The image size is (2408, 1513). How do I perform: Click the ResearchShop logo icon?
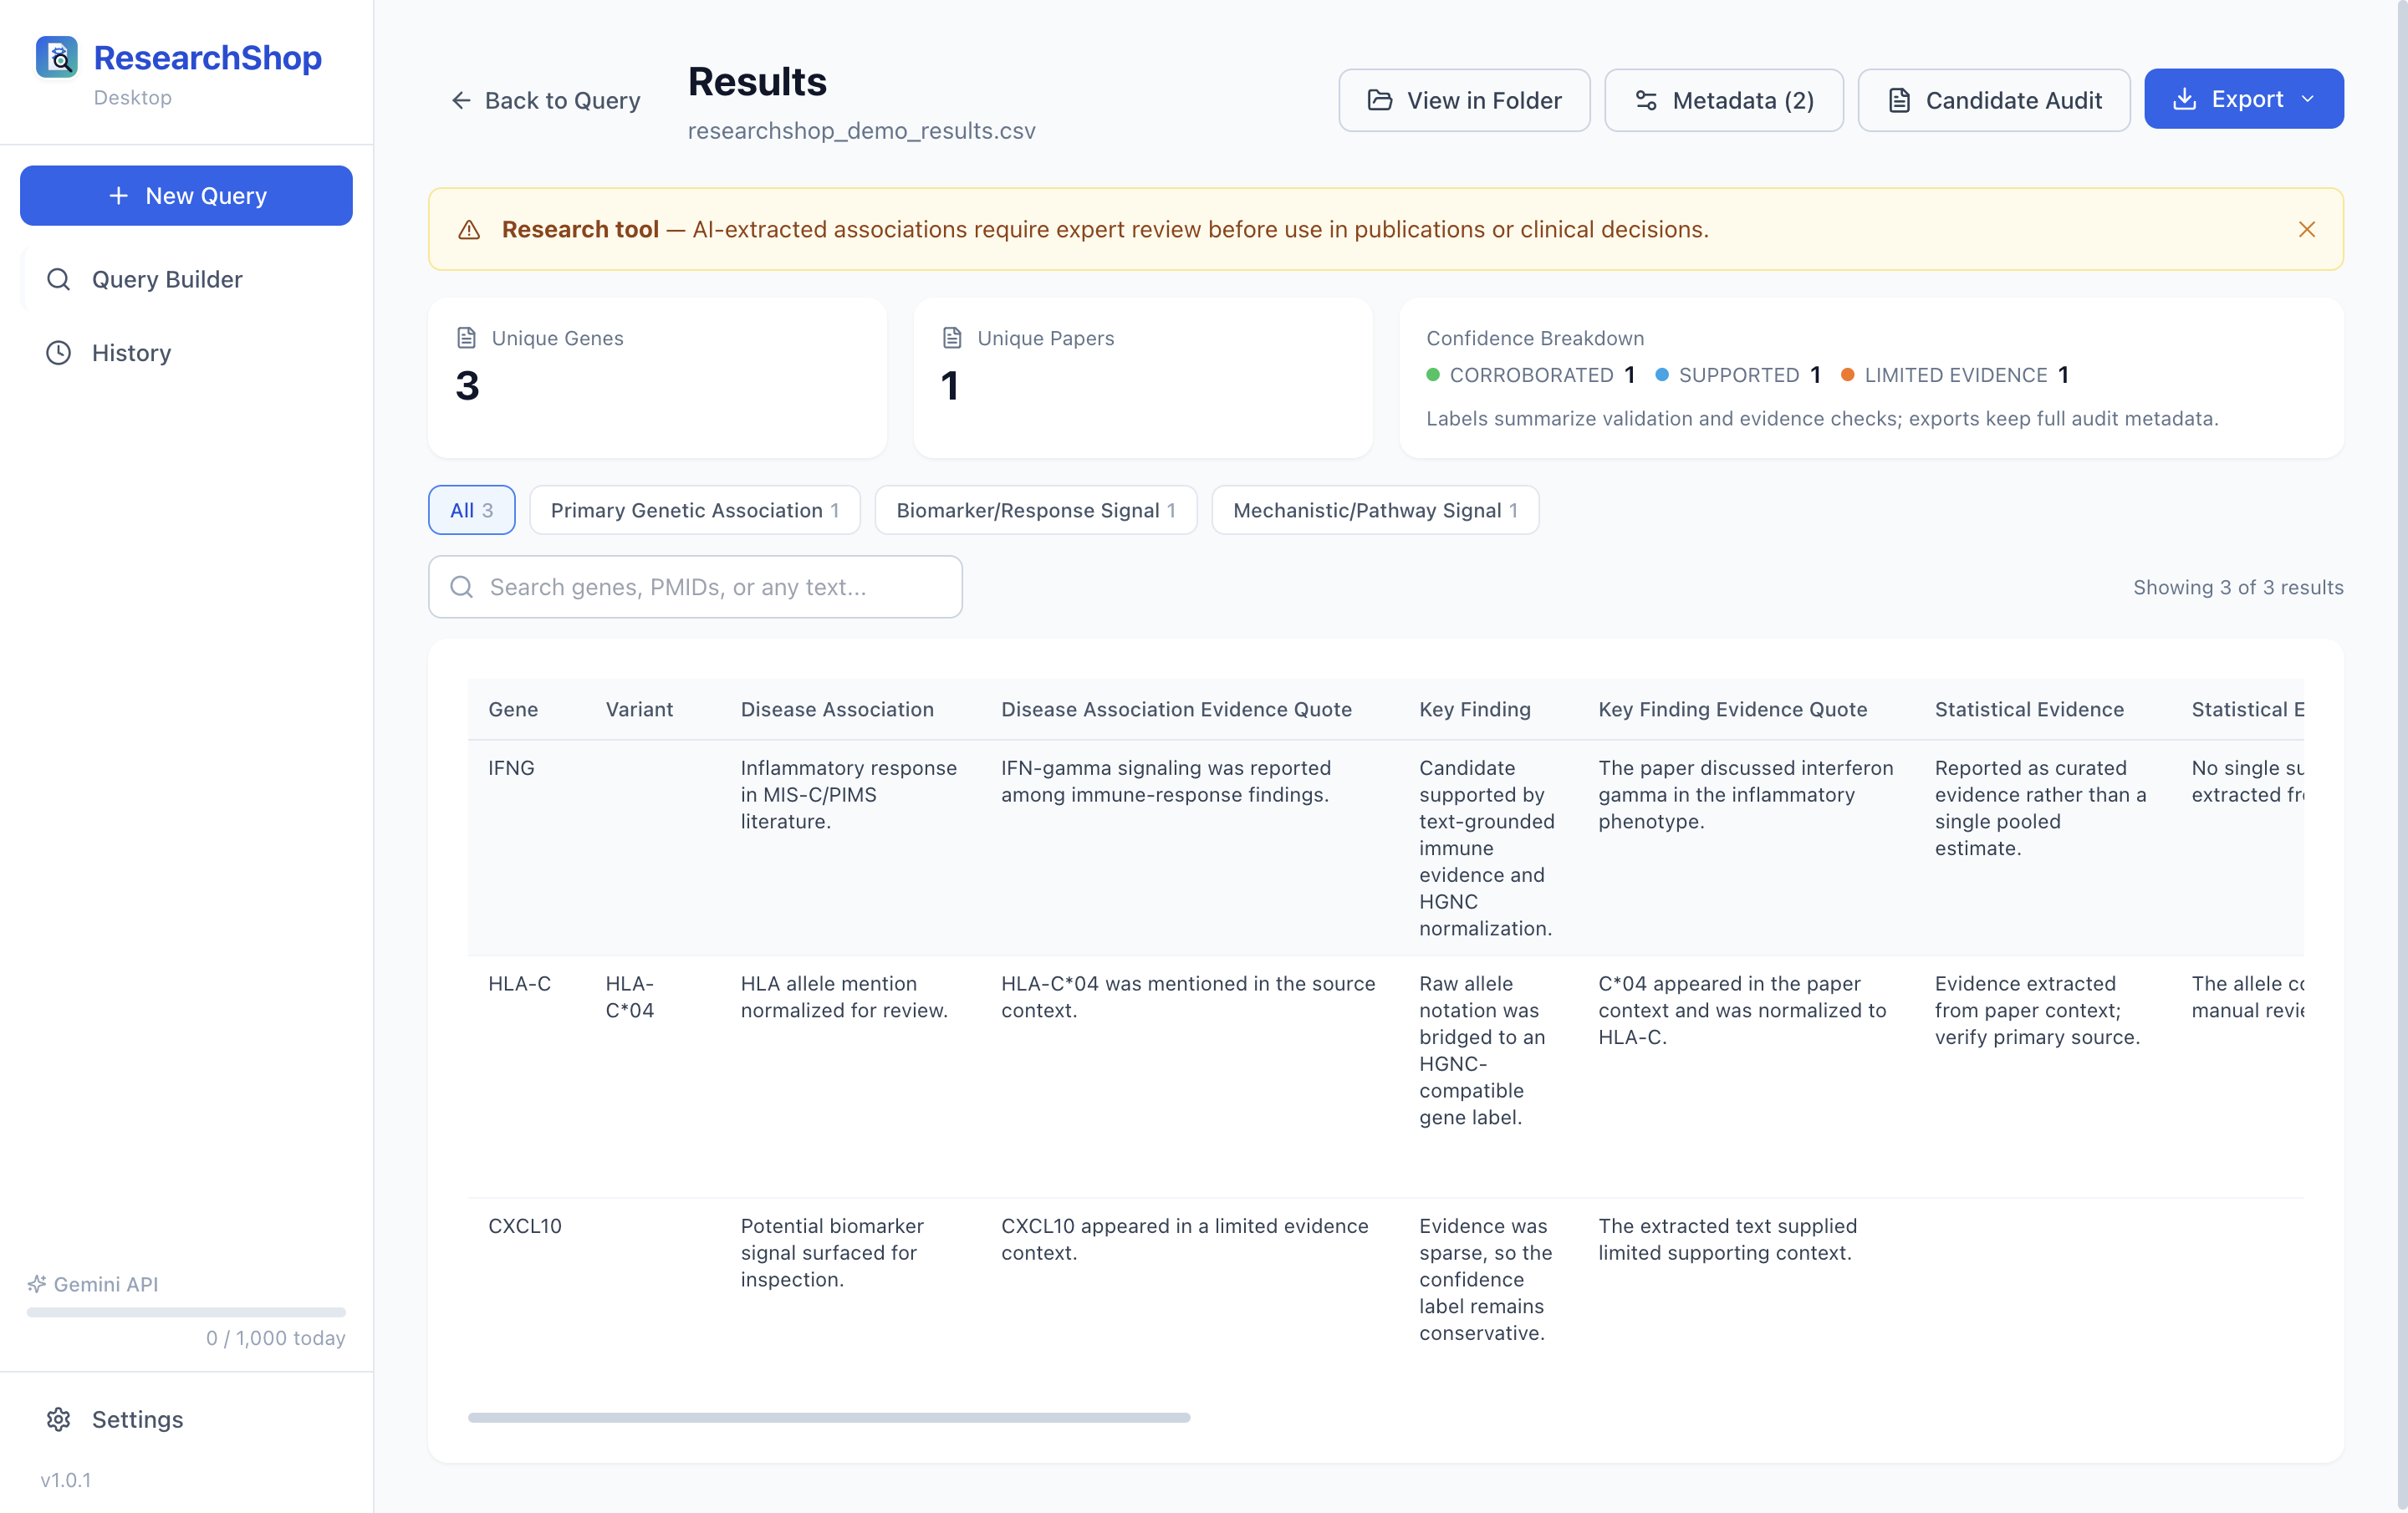tap(57, 57)
